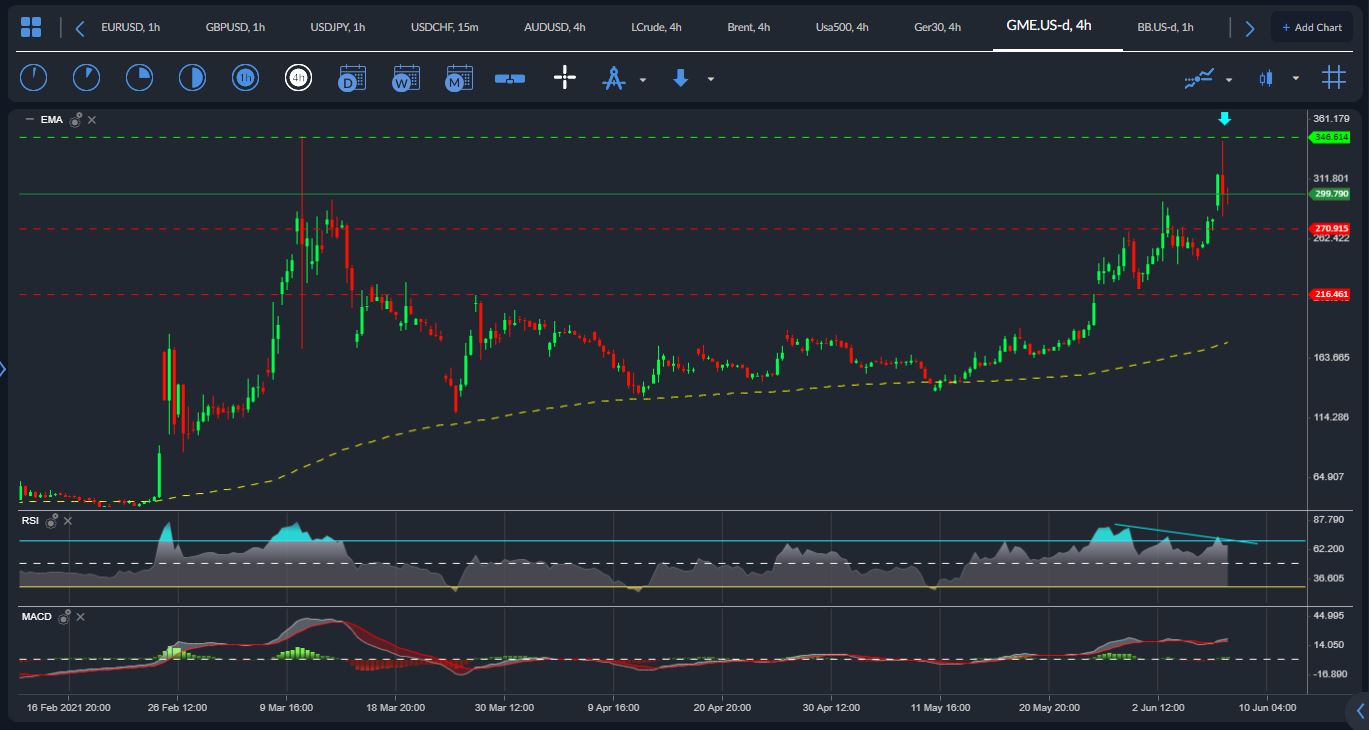
Task: Collapse the EMA indicator with minus
Action: pos(29,120)
